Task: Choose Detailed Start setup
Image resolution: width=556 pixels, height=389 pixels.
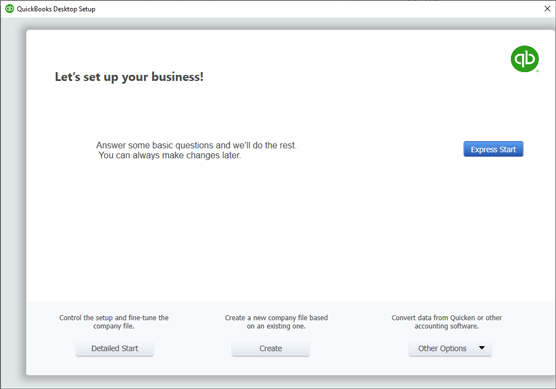Action: click(x=115, y=349)
